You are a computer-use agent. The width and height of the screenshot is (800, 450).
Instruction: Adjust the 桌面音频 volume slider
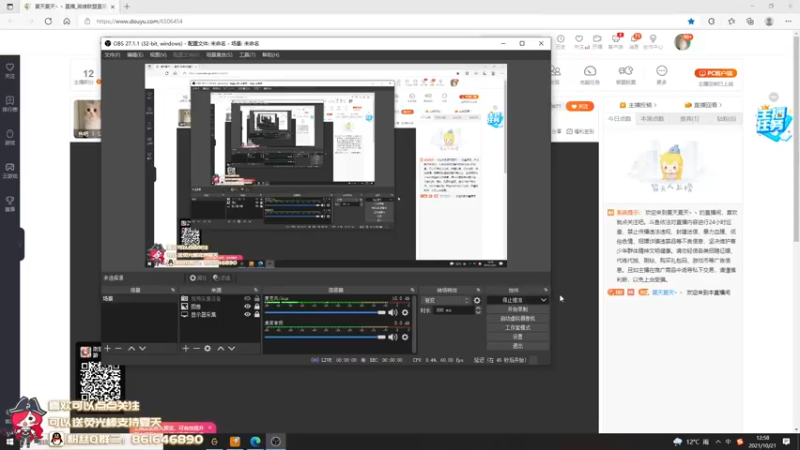325,337
